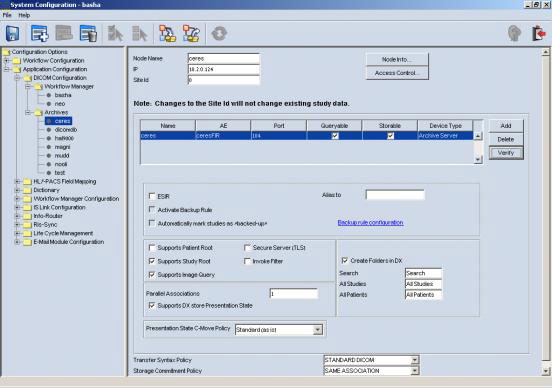The height and width of the screenshot is (388, 552).
Task: Enable Supports Patient Root checkbox
Action: (x=152, y=248)
